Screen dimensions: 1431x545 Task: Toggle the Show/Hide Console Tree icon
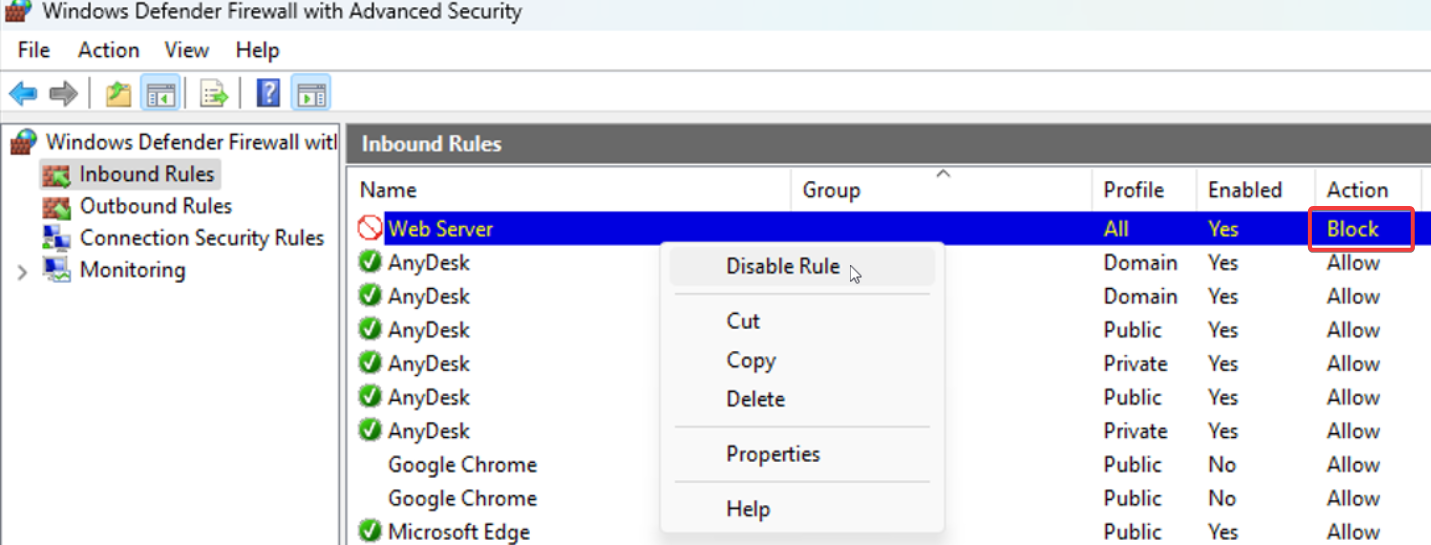pos(160,95)
